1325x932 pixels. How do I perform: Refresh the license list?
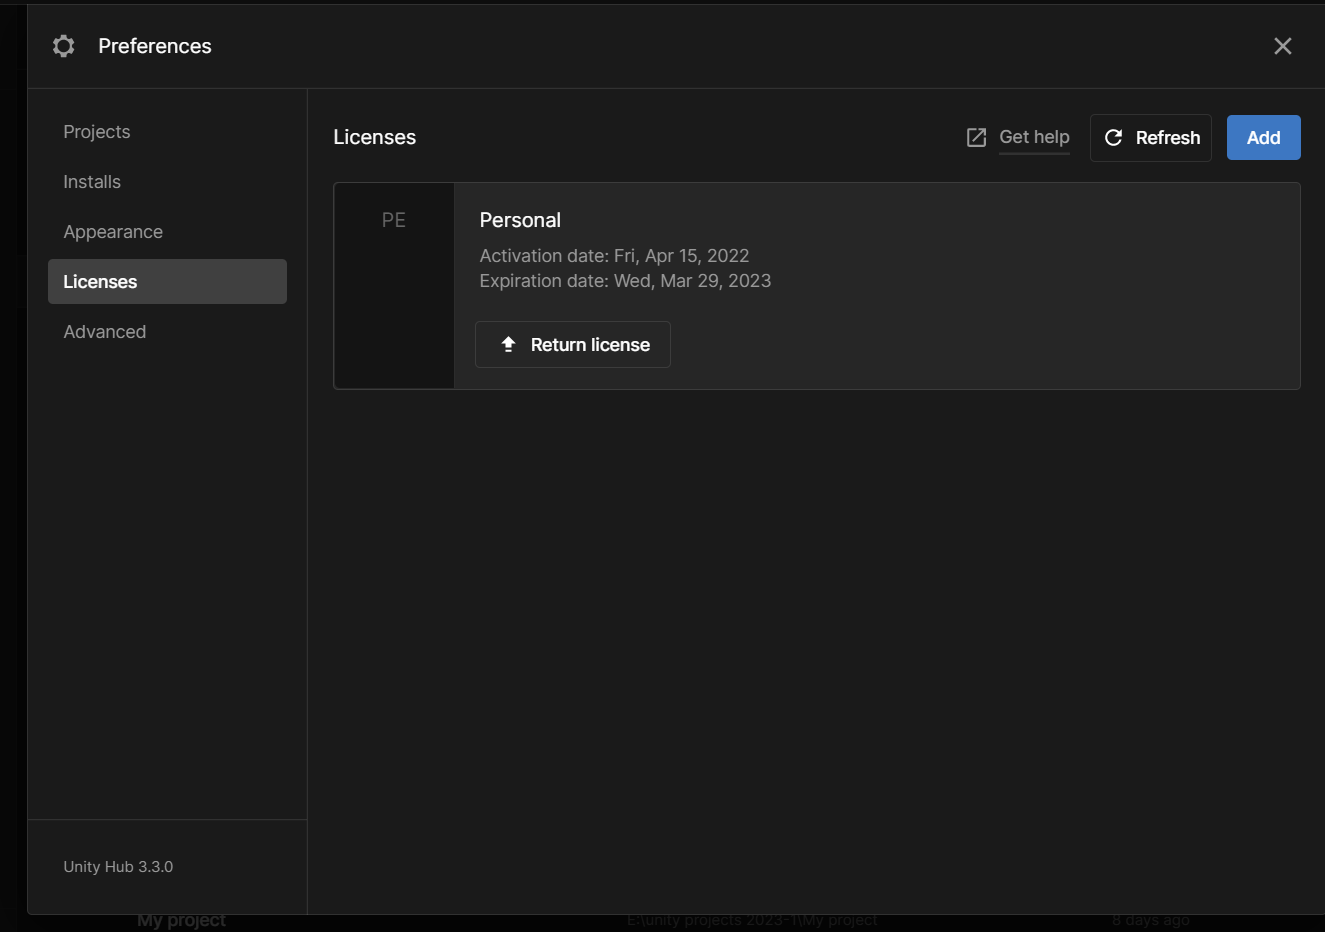(1151, 138)
